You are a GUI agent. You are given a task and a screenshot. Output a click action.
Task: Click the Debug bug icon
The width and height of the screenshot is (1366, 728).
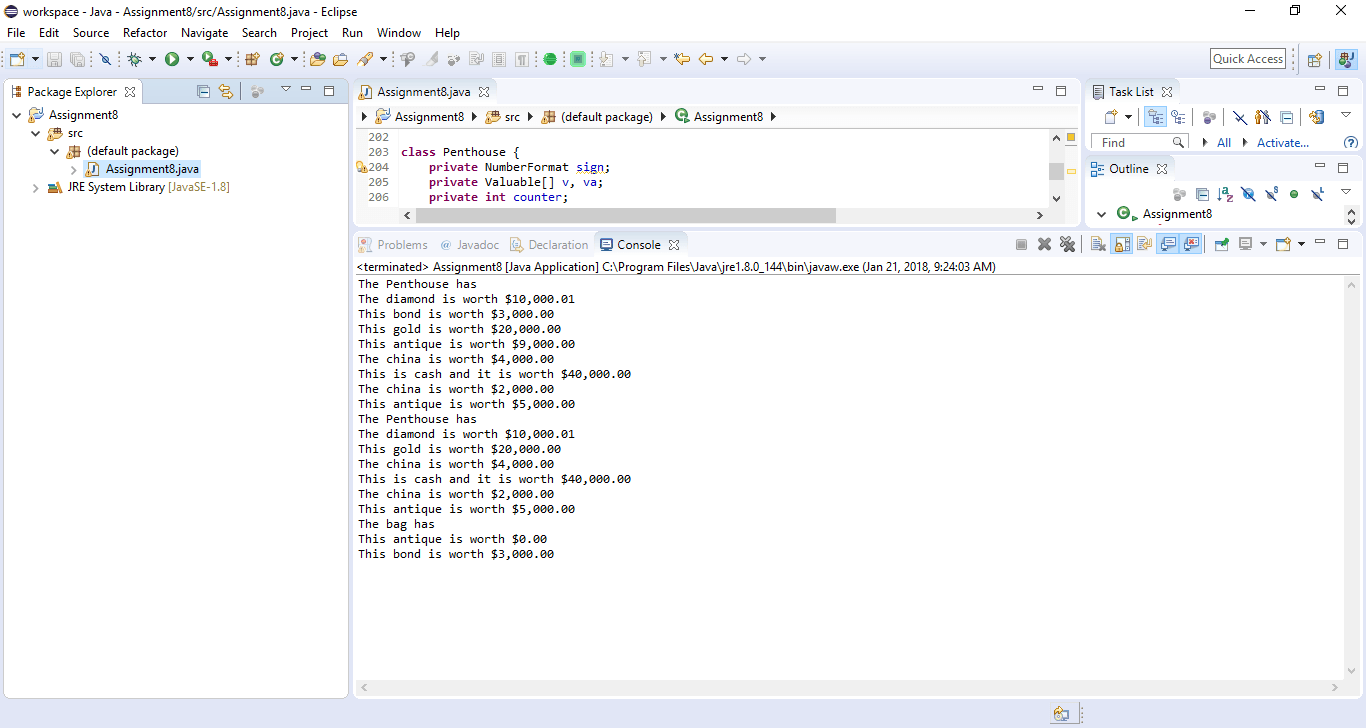tap(134, 59)
